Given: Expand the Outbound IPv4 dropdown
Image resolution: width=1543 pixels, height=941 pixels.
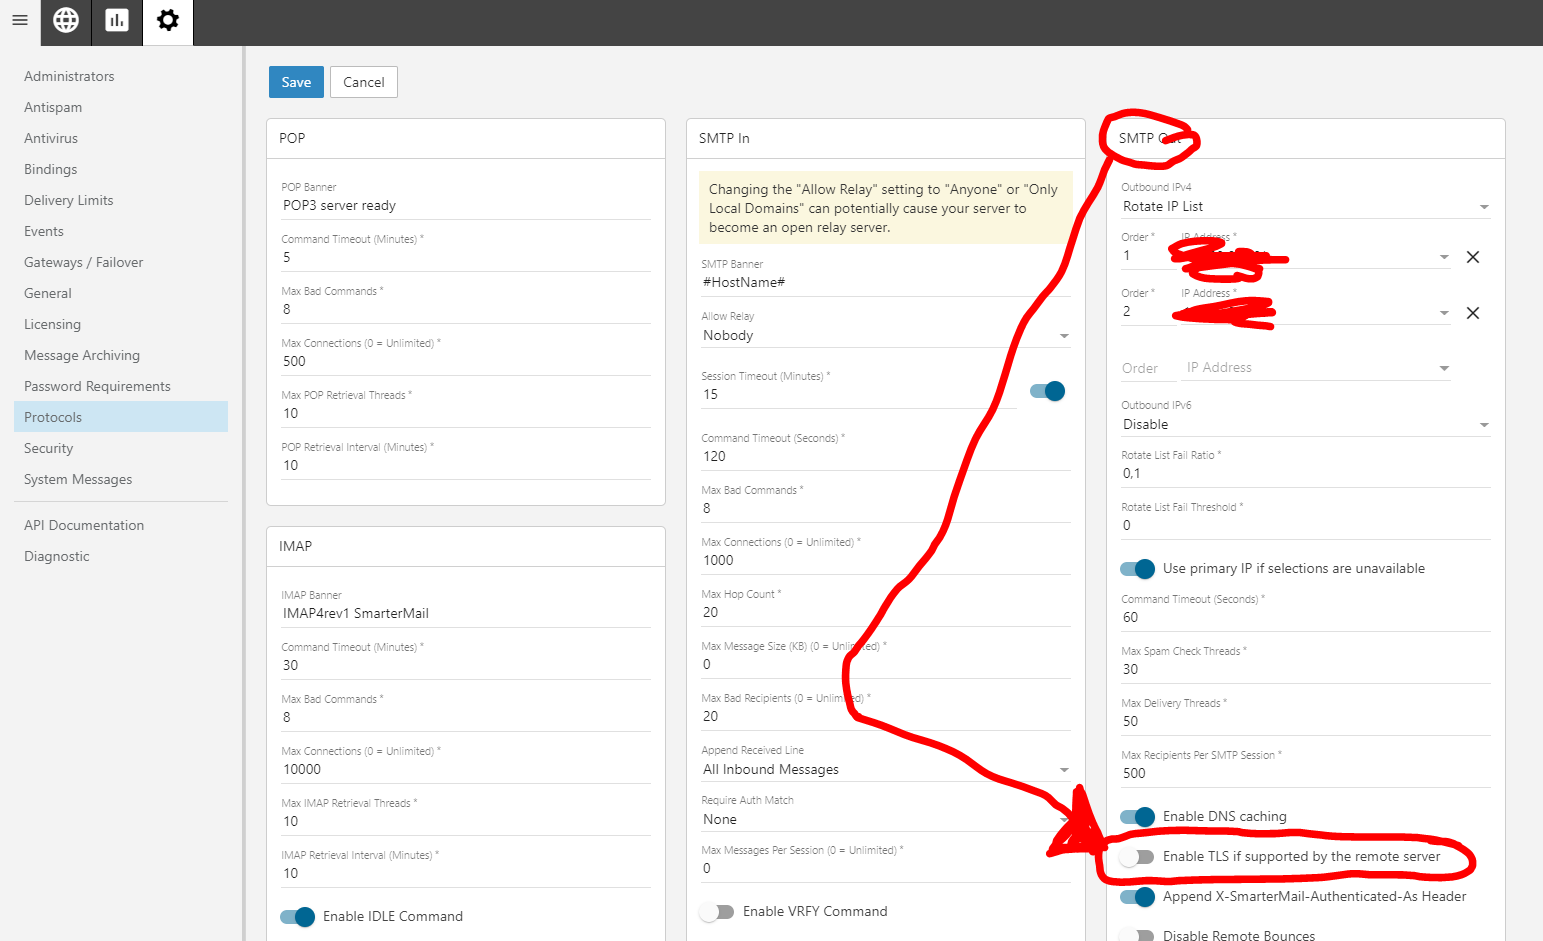Looking at the screenshot, I should (1305, 207).
